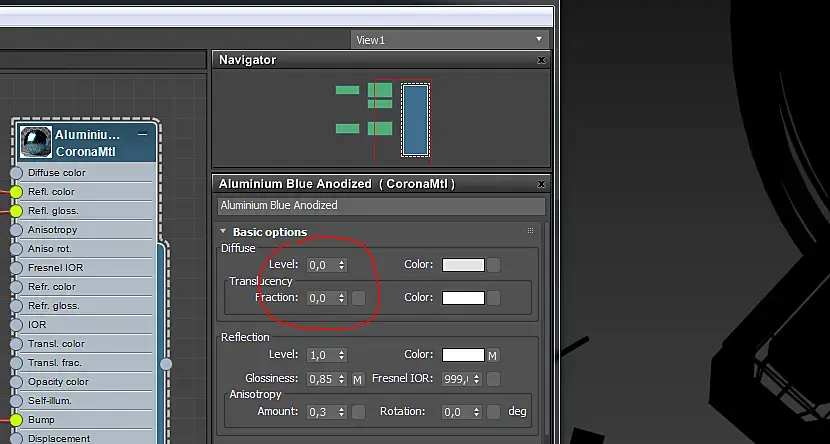Click the Translucency Color map slot button
This screenshot has width=830, height=444.
493,298
